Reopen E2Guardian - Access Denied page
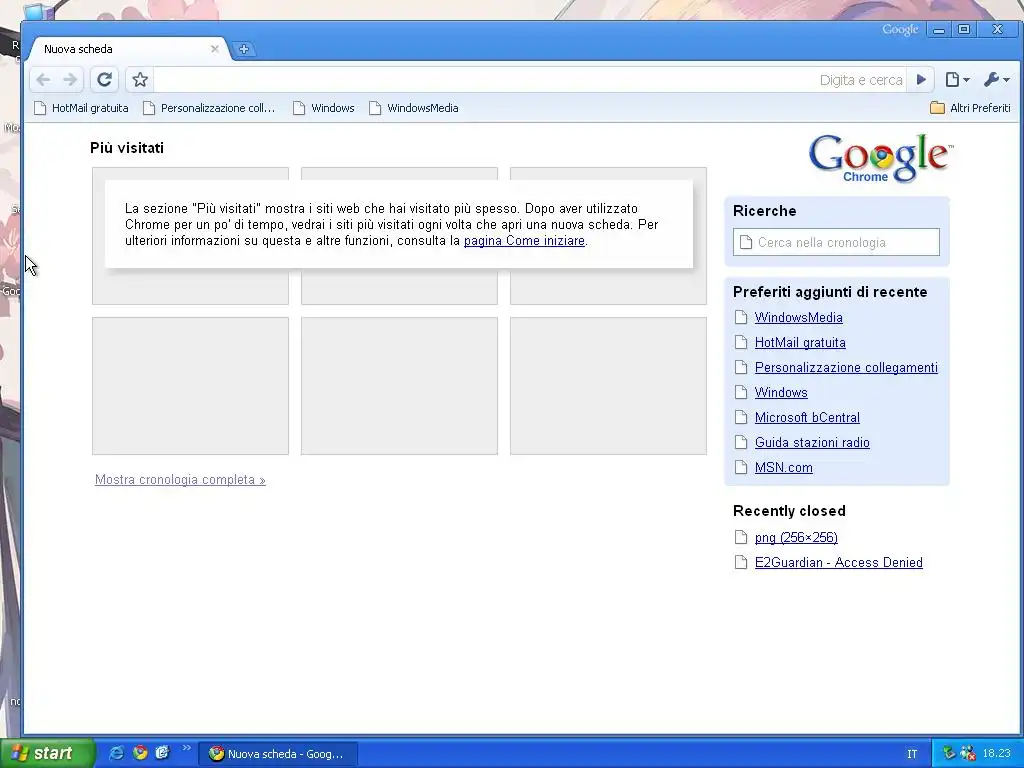 (x=839, y=562)
